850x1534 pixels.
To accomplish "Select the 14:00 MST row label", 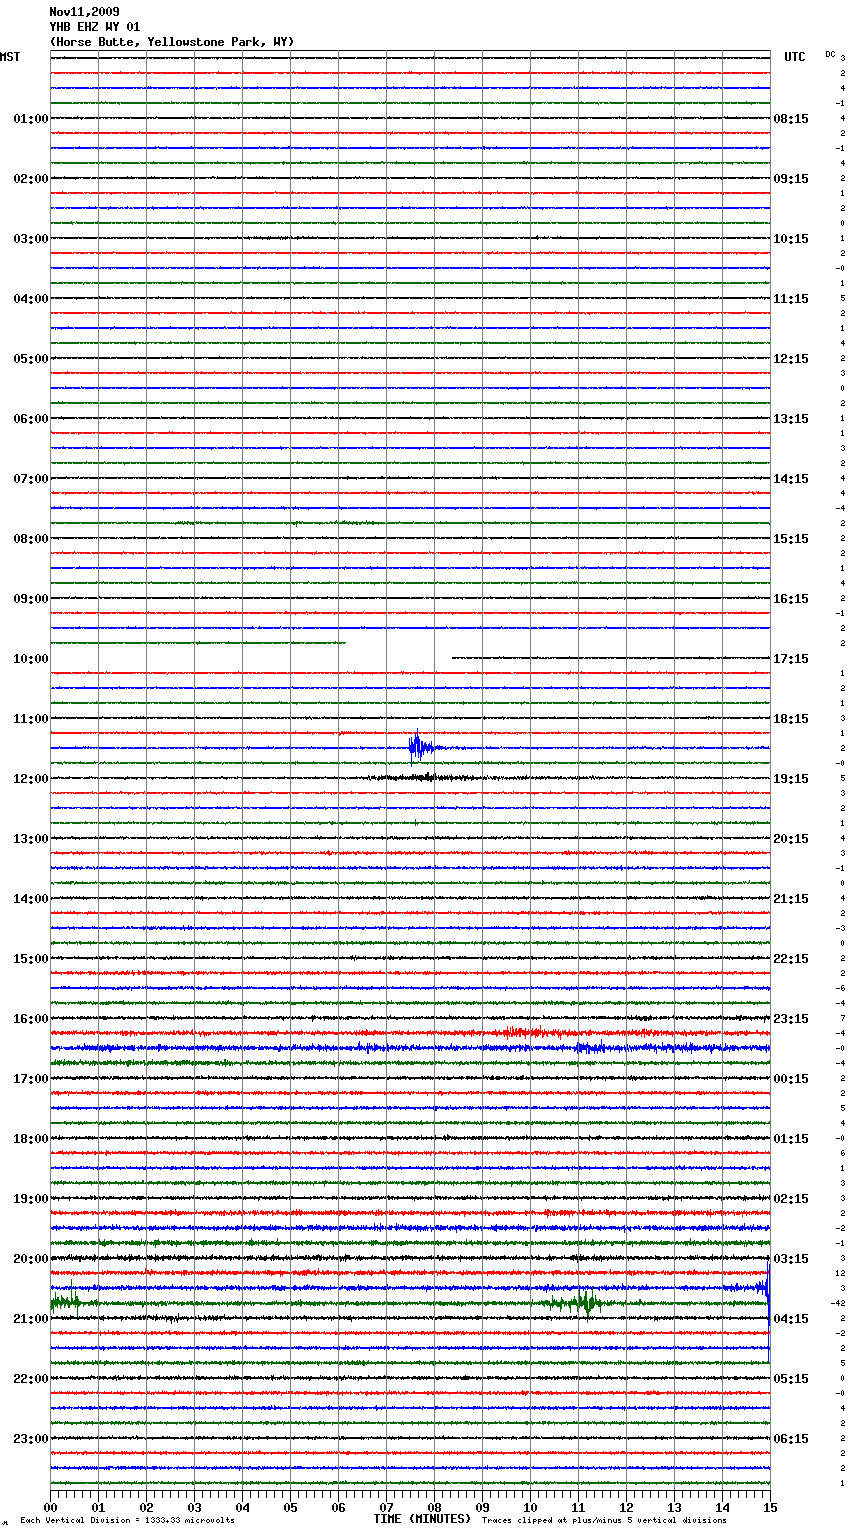I will pos(31,899).
